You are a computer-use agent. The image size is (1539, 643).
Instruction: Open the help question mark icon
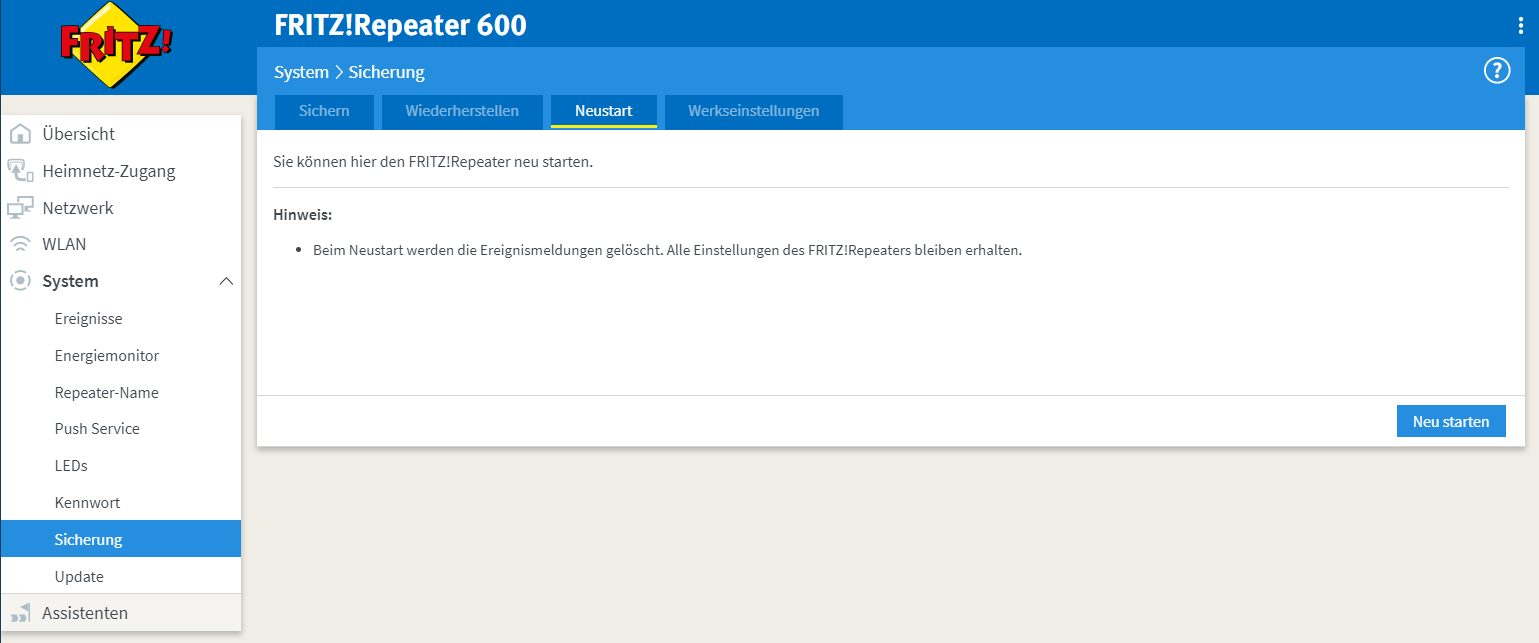1496,71
